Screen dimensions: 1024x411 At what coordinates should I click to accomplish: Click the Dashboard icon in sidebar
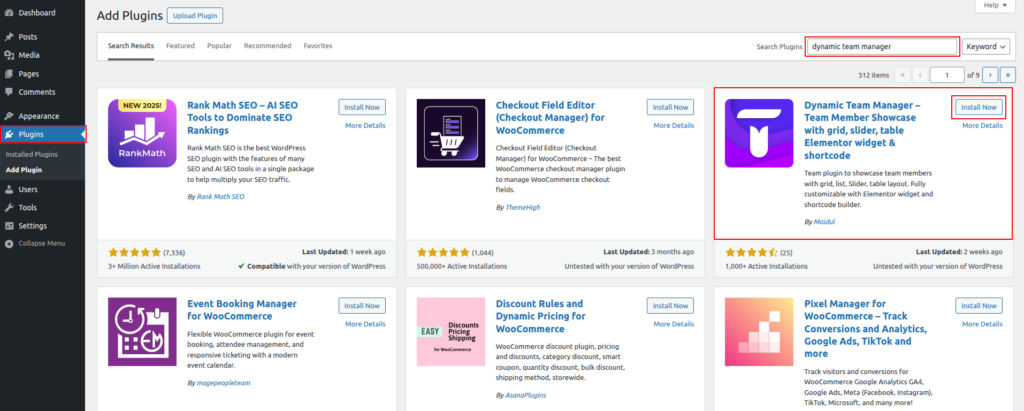(8, 13)
